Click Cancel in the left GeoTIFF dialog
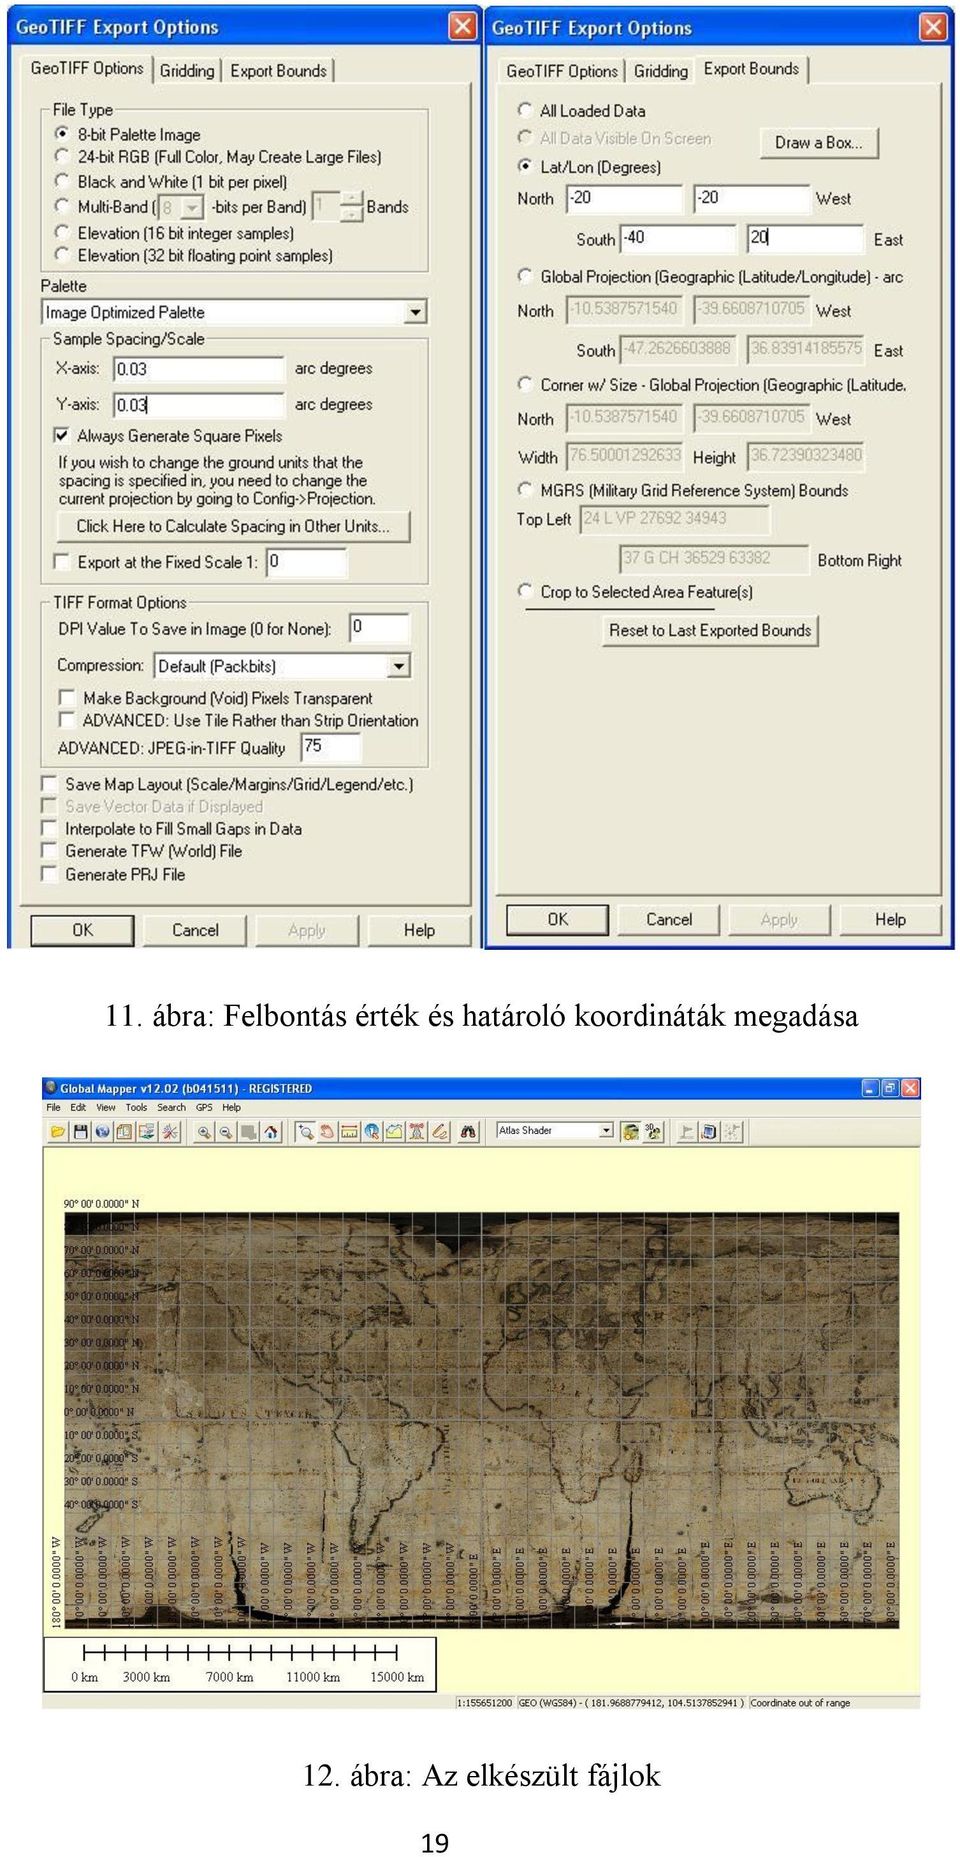This screenshot has height=1857, width=960. (x=195, y=930)
